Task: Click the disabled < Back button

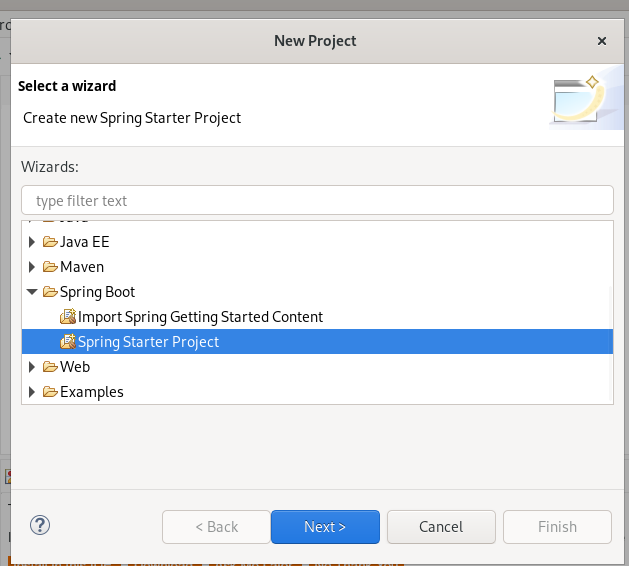Action: (217, 527)
